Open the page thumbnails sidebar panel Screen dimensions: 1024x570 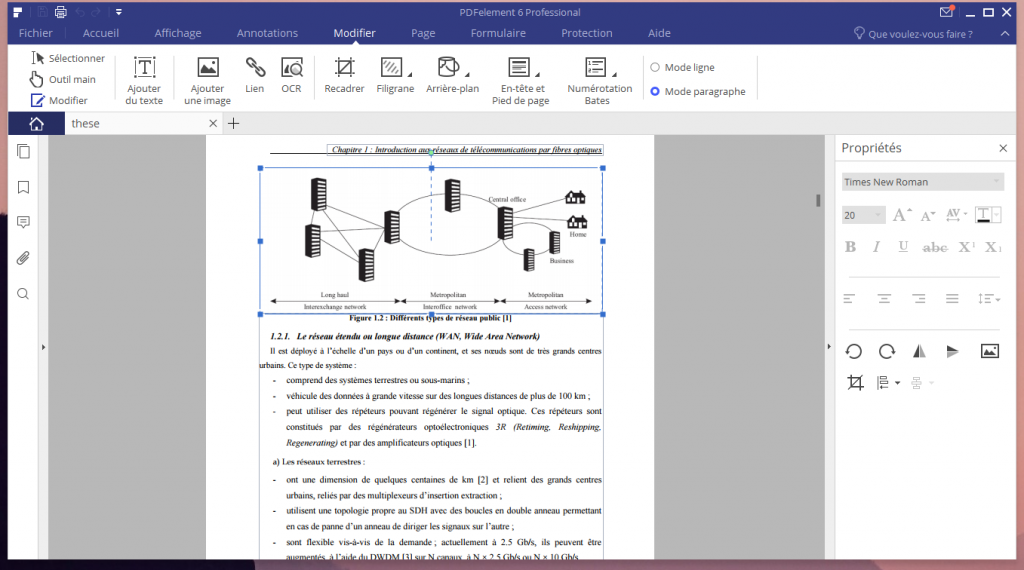pos(24,151)
